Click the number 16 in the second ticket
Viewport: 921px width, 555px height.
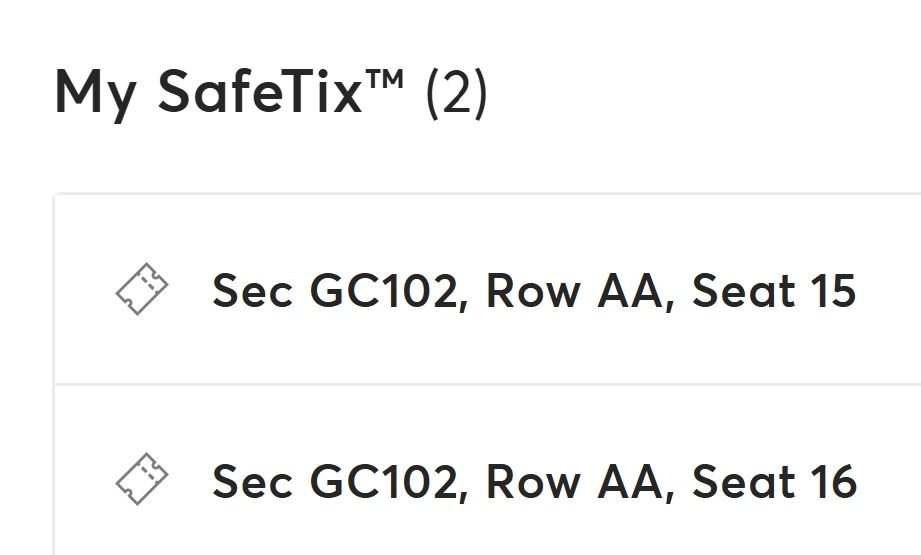tap(832, 481)
